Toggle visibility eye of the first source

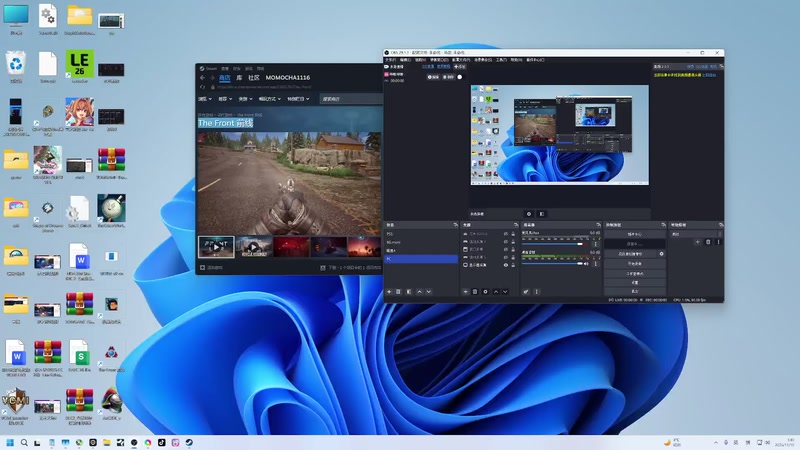click(505, 233)
